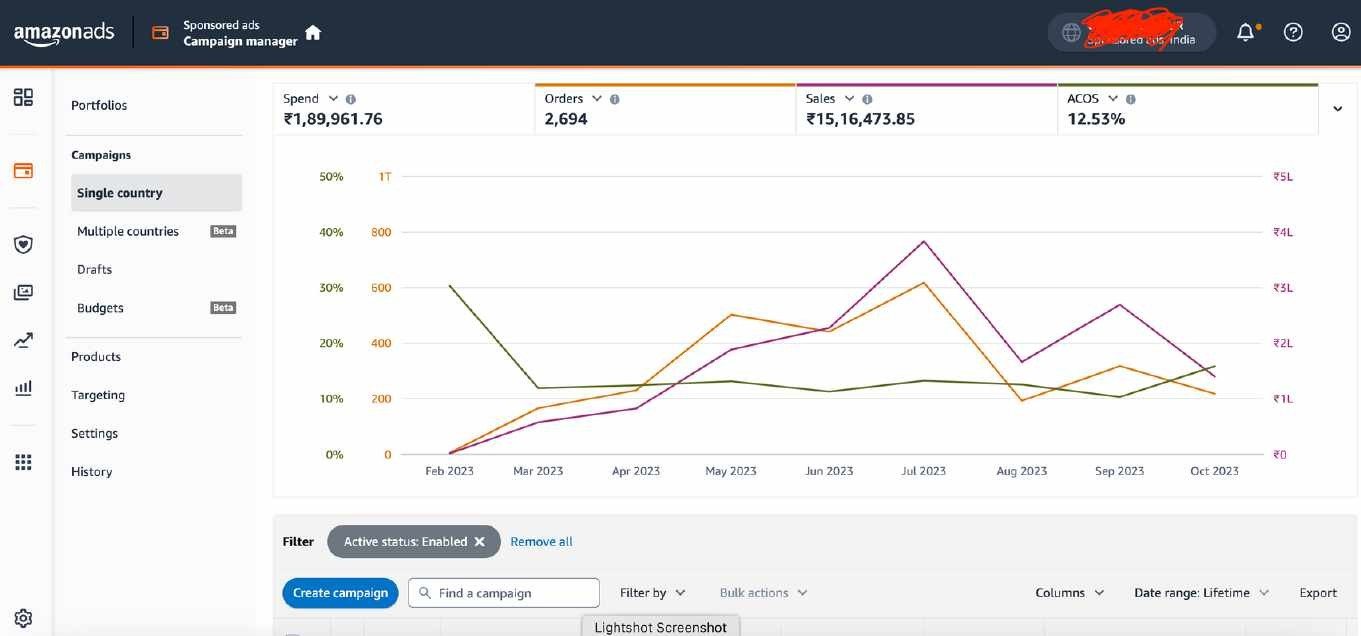Open Products in the sidebar

96,357
